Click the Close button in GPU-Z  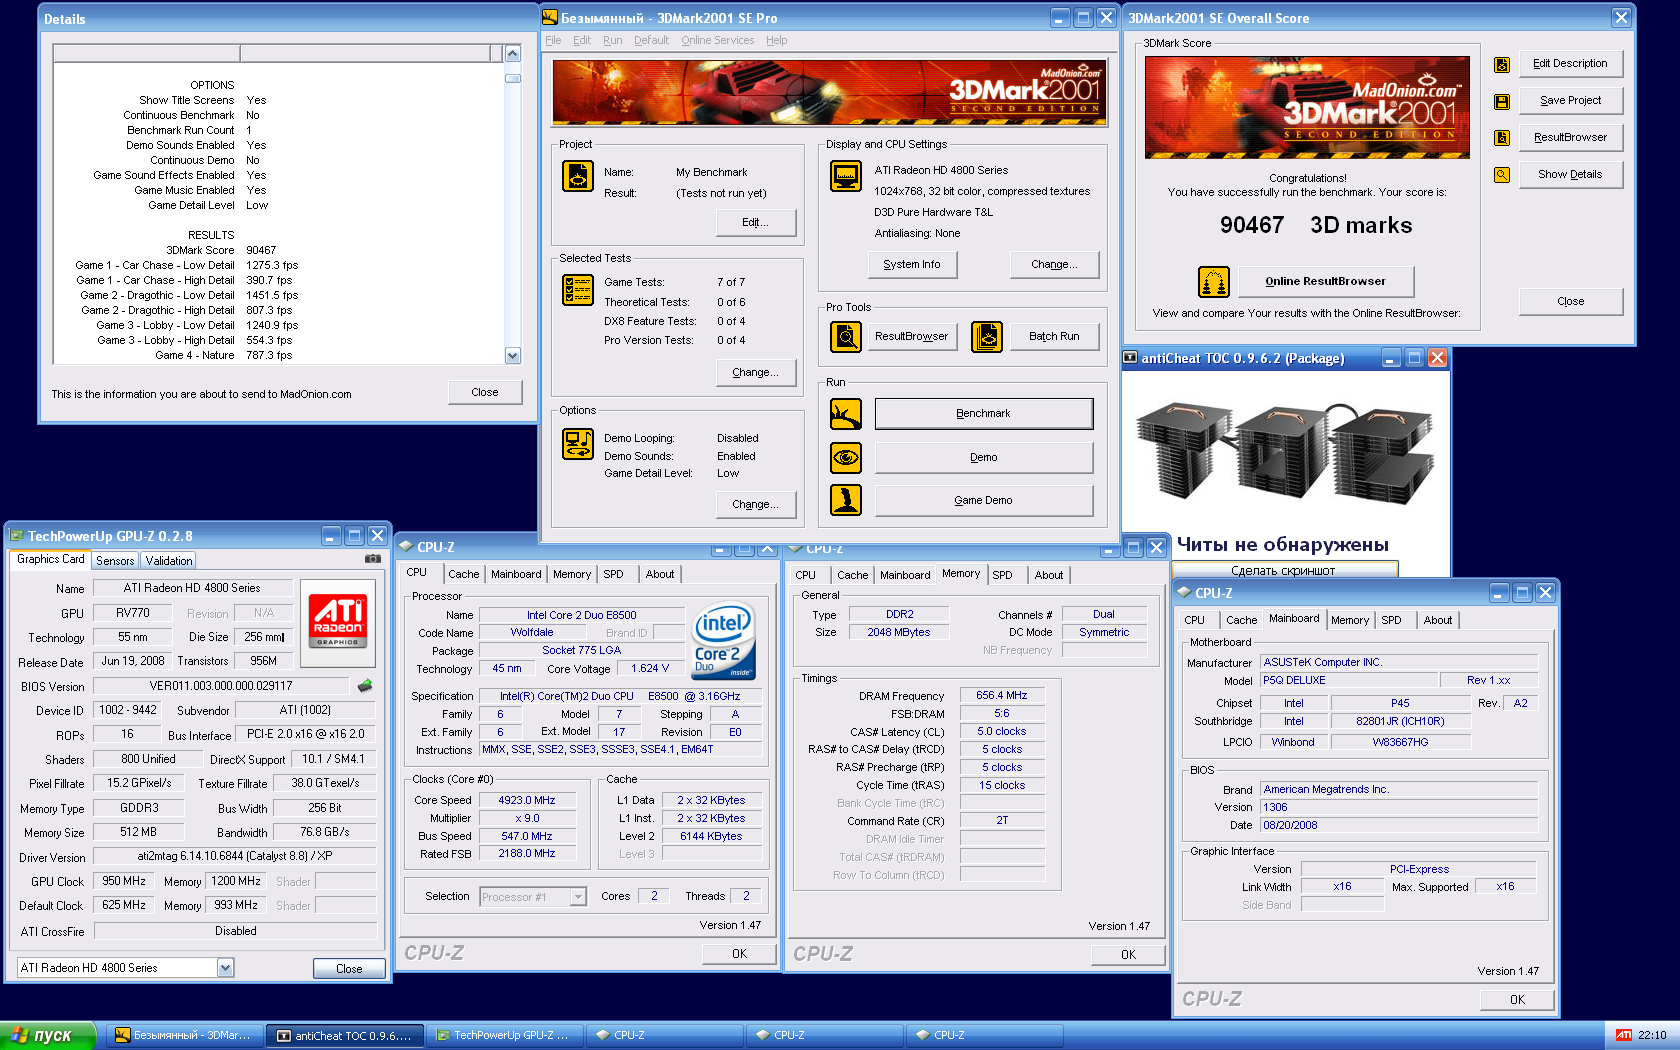[x=349, y=968]
